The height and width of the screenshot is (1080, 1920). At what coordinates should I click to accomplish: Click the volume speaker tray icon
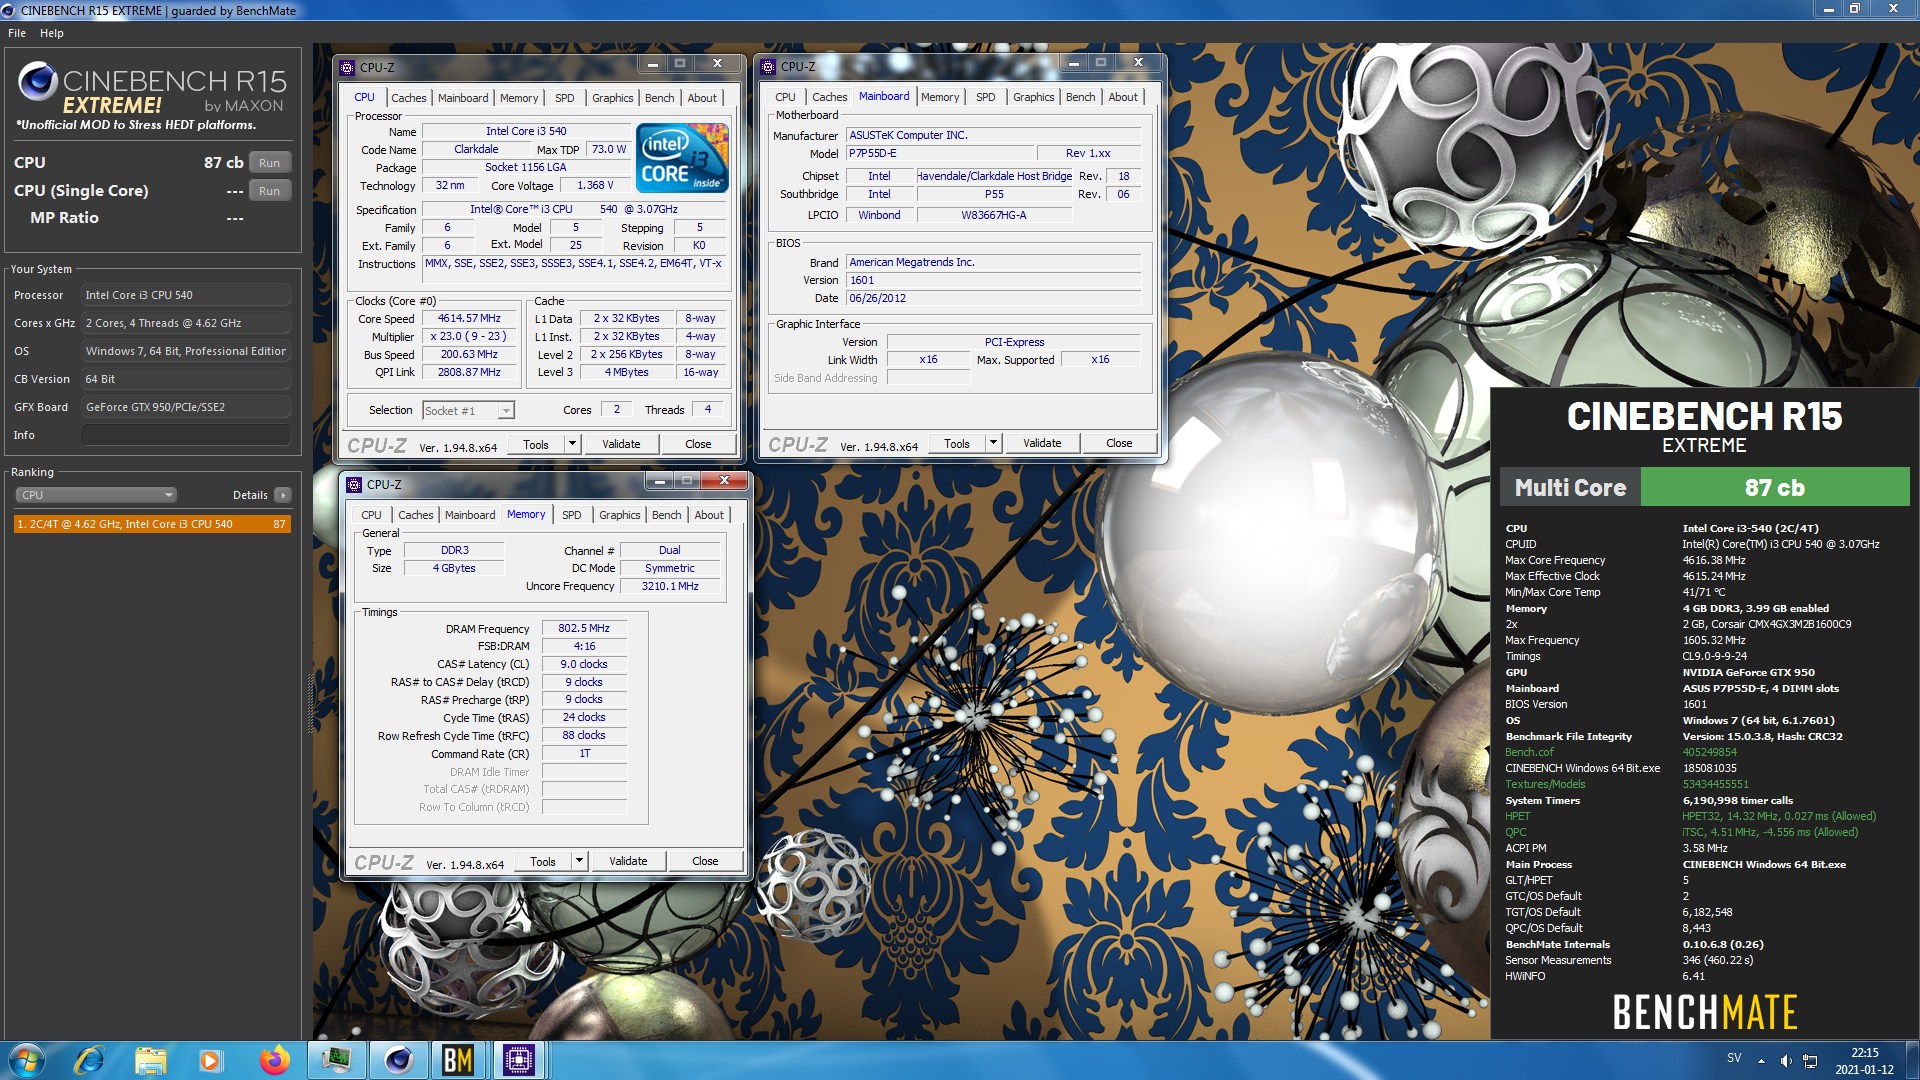1786,1061
